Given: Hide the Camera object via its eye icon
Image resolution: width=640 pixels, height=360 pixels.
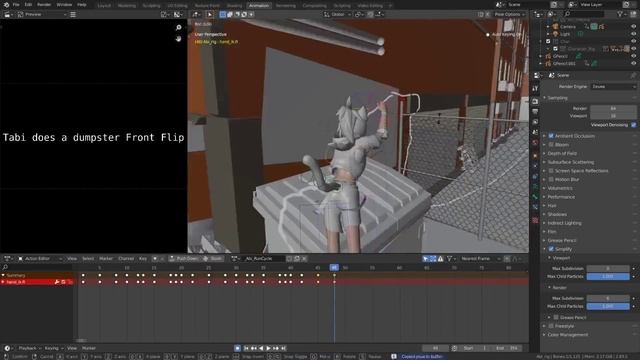Looking at the screenshot, I should click(633, 27).
